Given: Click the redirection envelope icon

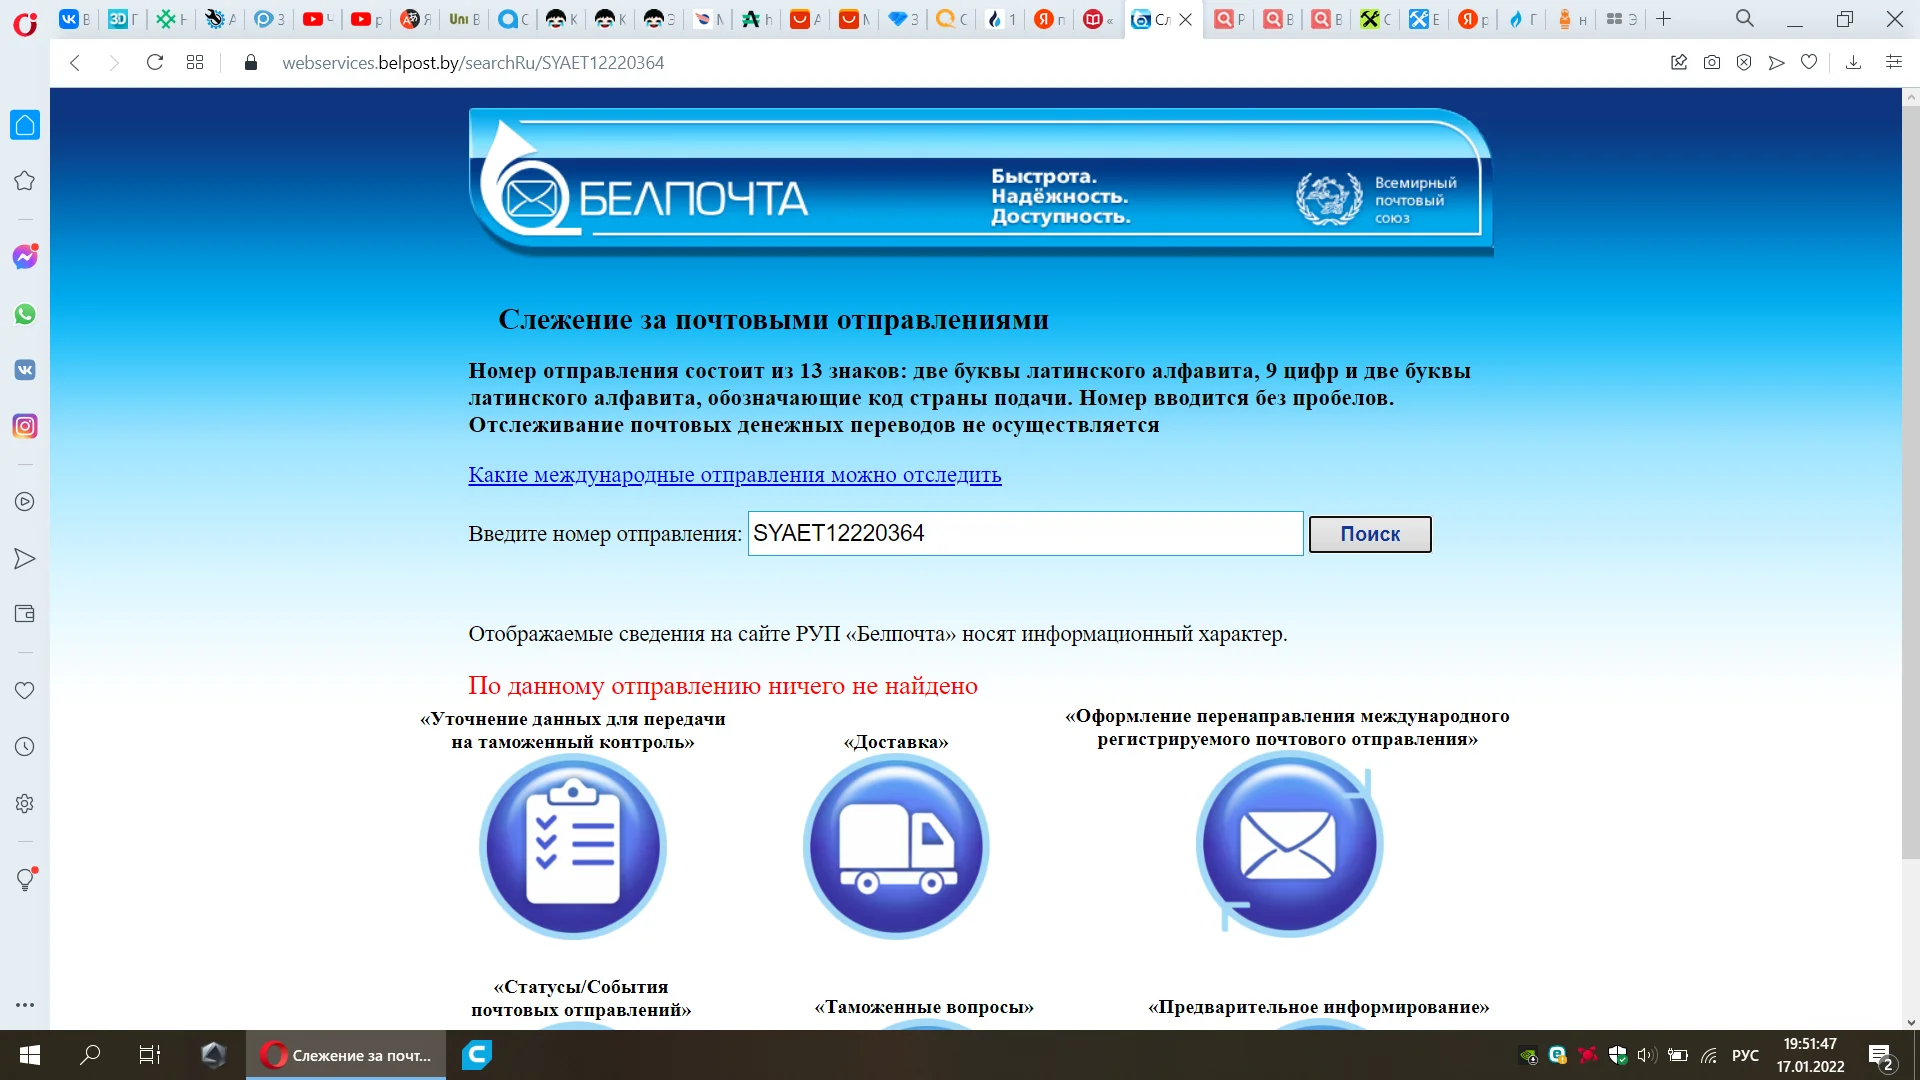Looking at the screenshot, I should [1288, 844].
